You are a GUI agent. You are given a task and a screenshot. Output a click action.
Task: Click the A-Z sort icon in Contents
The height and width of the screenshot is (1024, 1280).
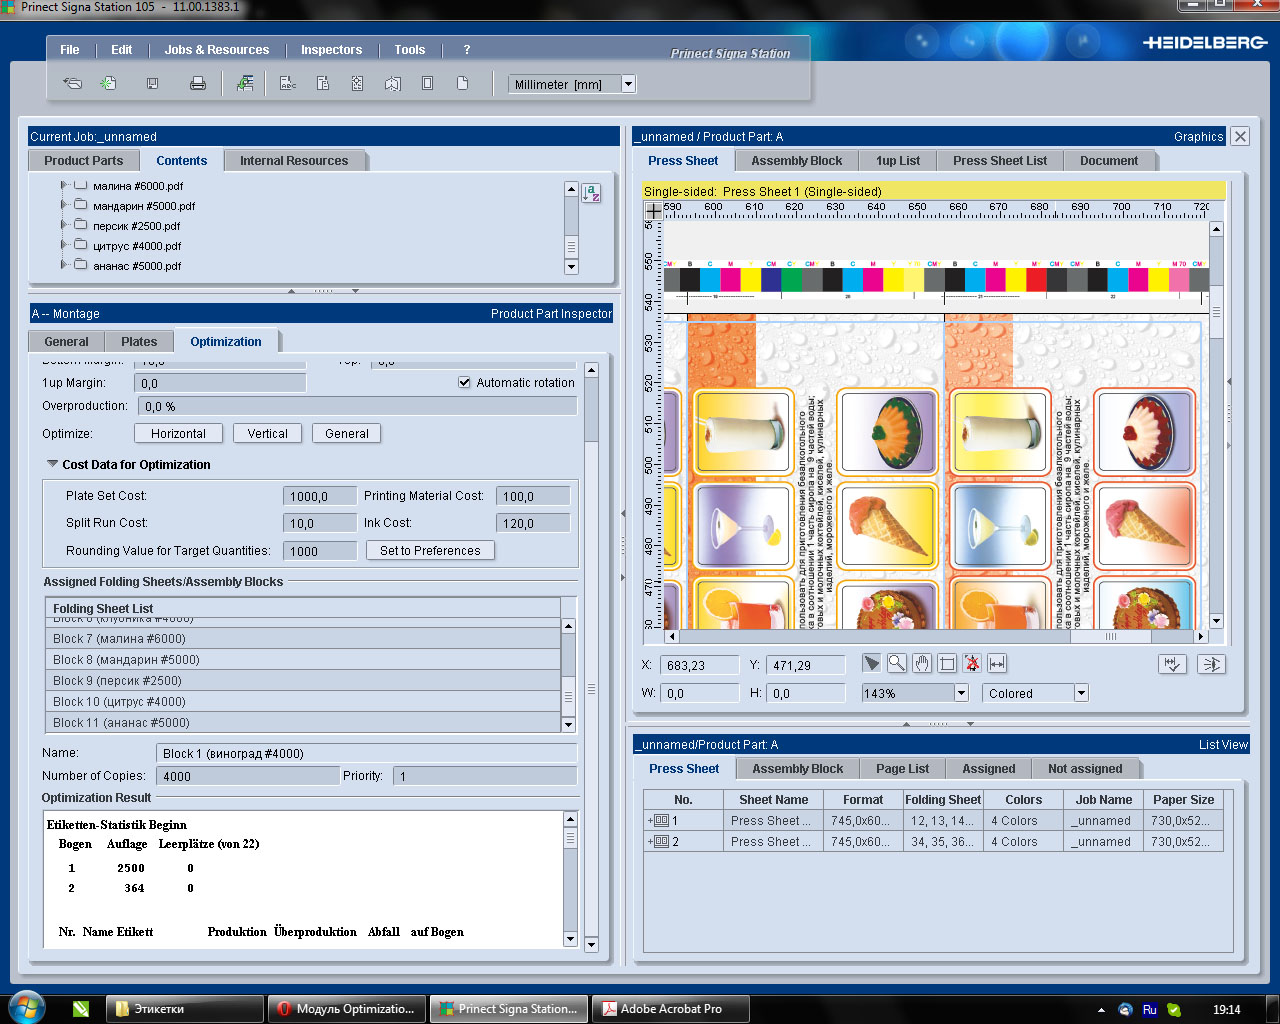591,193
